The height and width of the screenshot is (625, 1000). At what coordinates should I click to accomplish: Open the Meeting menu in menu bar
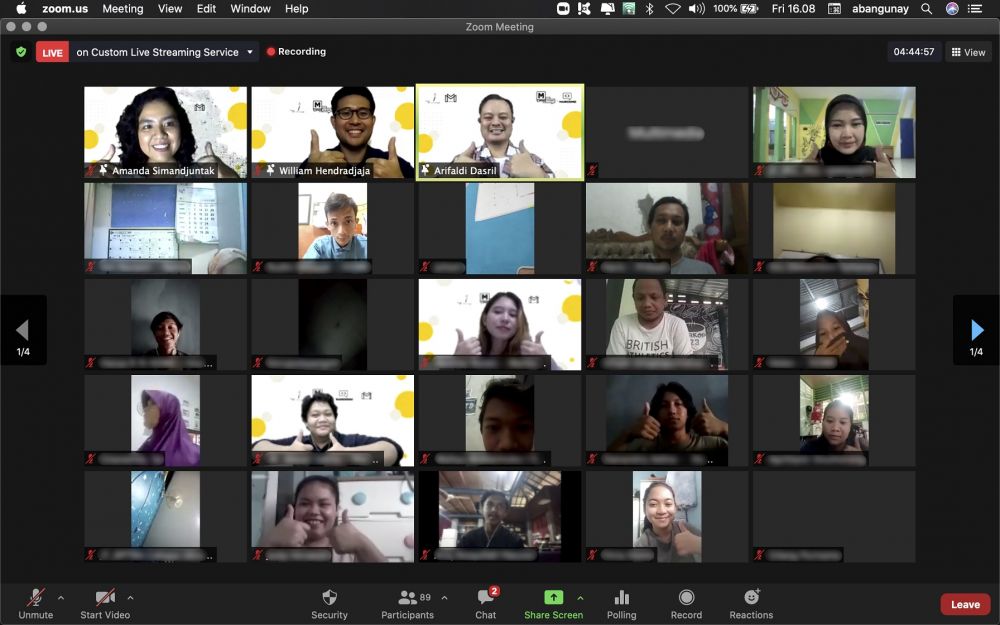tap(122, 8)
